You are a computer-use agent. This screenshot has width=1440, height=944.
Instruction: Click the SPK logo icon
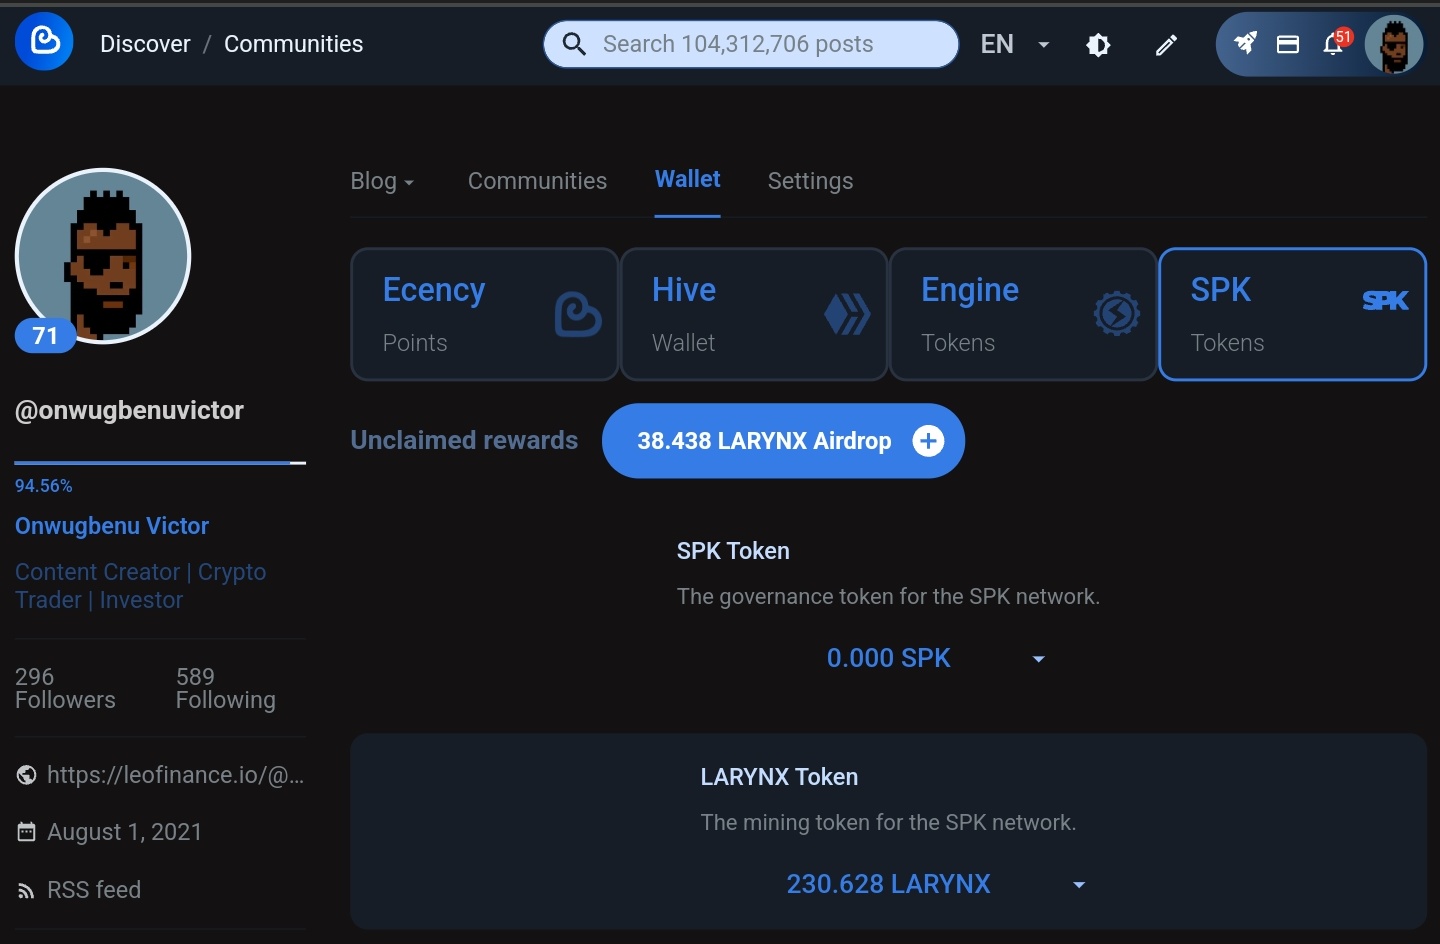click(1385, 301)
